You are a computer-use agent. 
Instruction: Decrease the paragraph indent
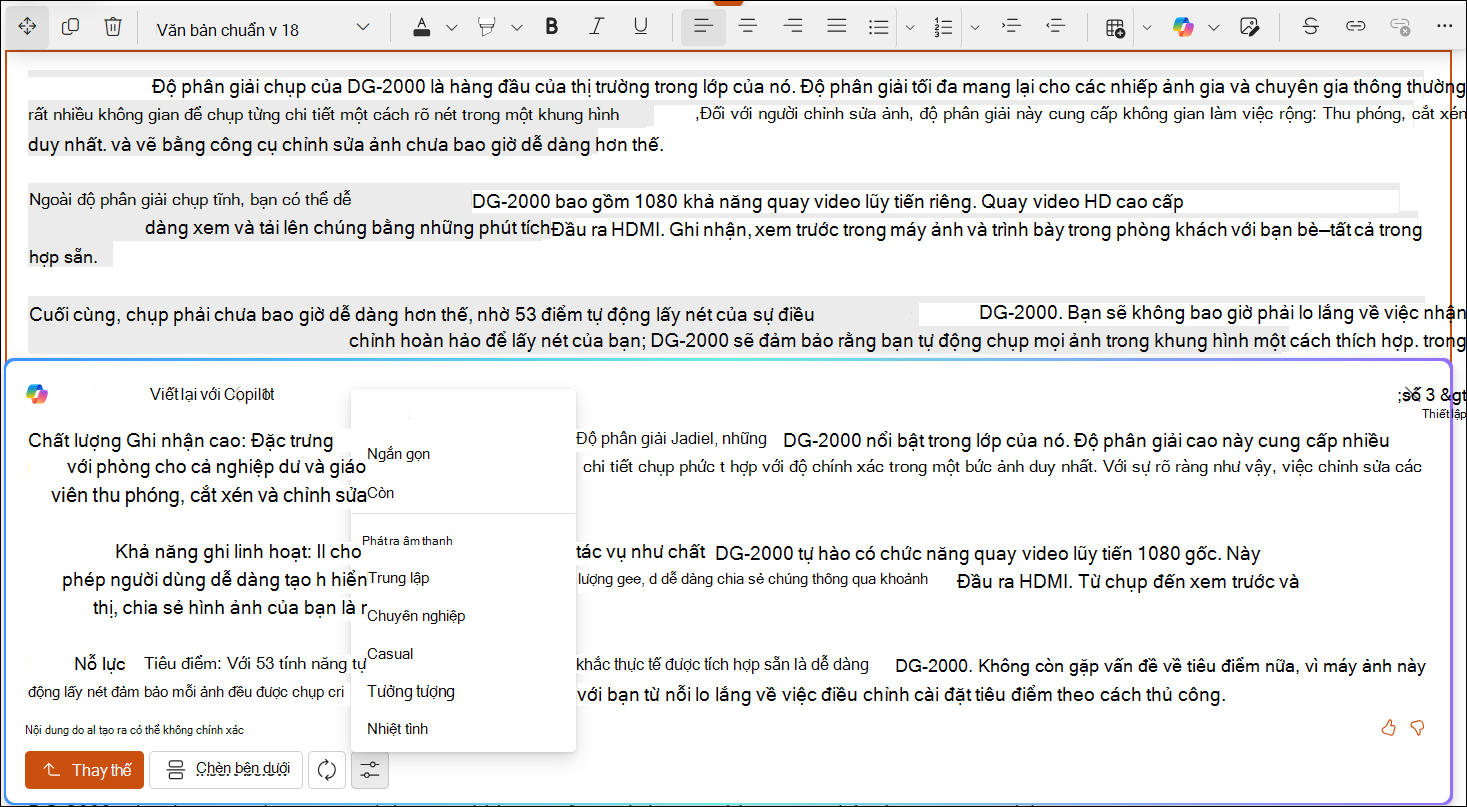coord(1054,27)
